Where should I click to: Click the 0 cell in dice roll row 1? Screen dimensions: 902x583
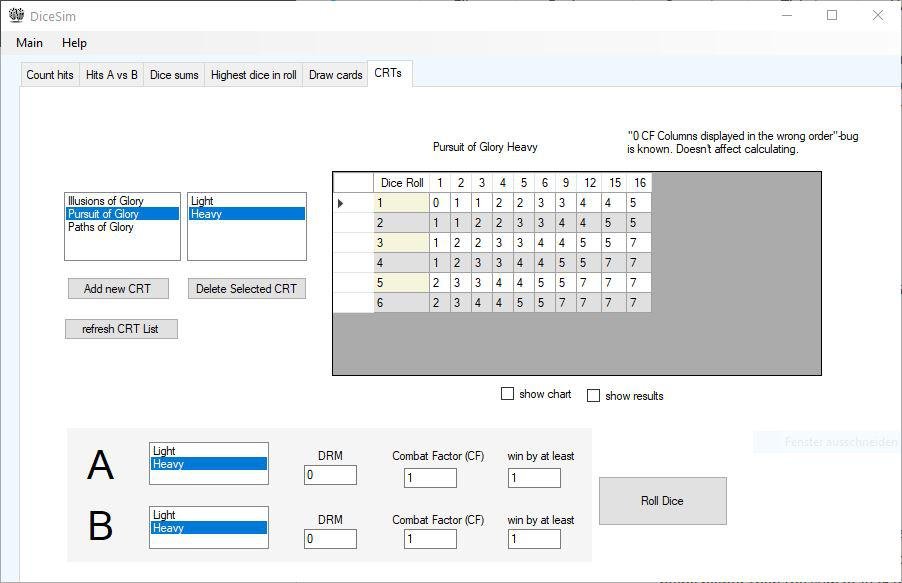point(439,203)
